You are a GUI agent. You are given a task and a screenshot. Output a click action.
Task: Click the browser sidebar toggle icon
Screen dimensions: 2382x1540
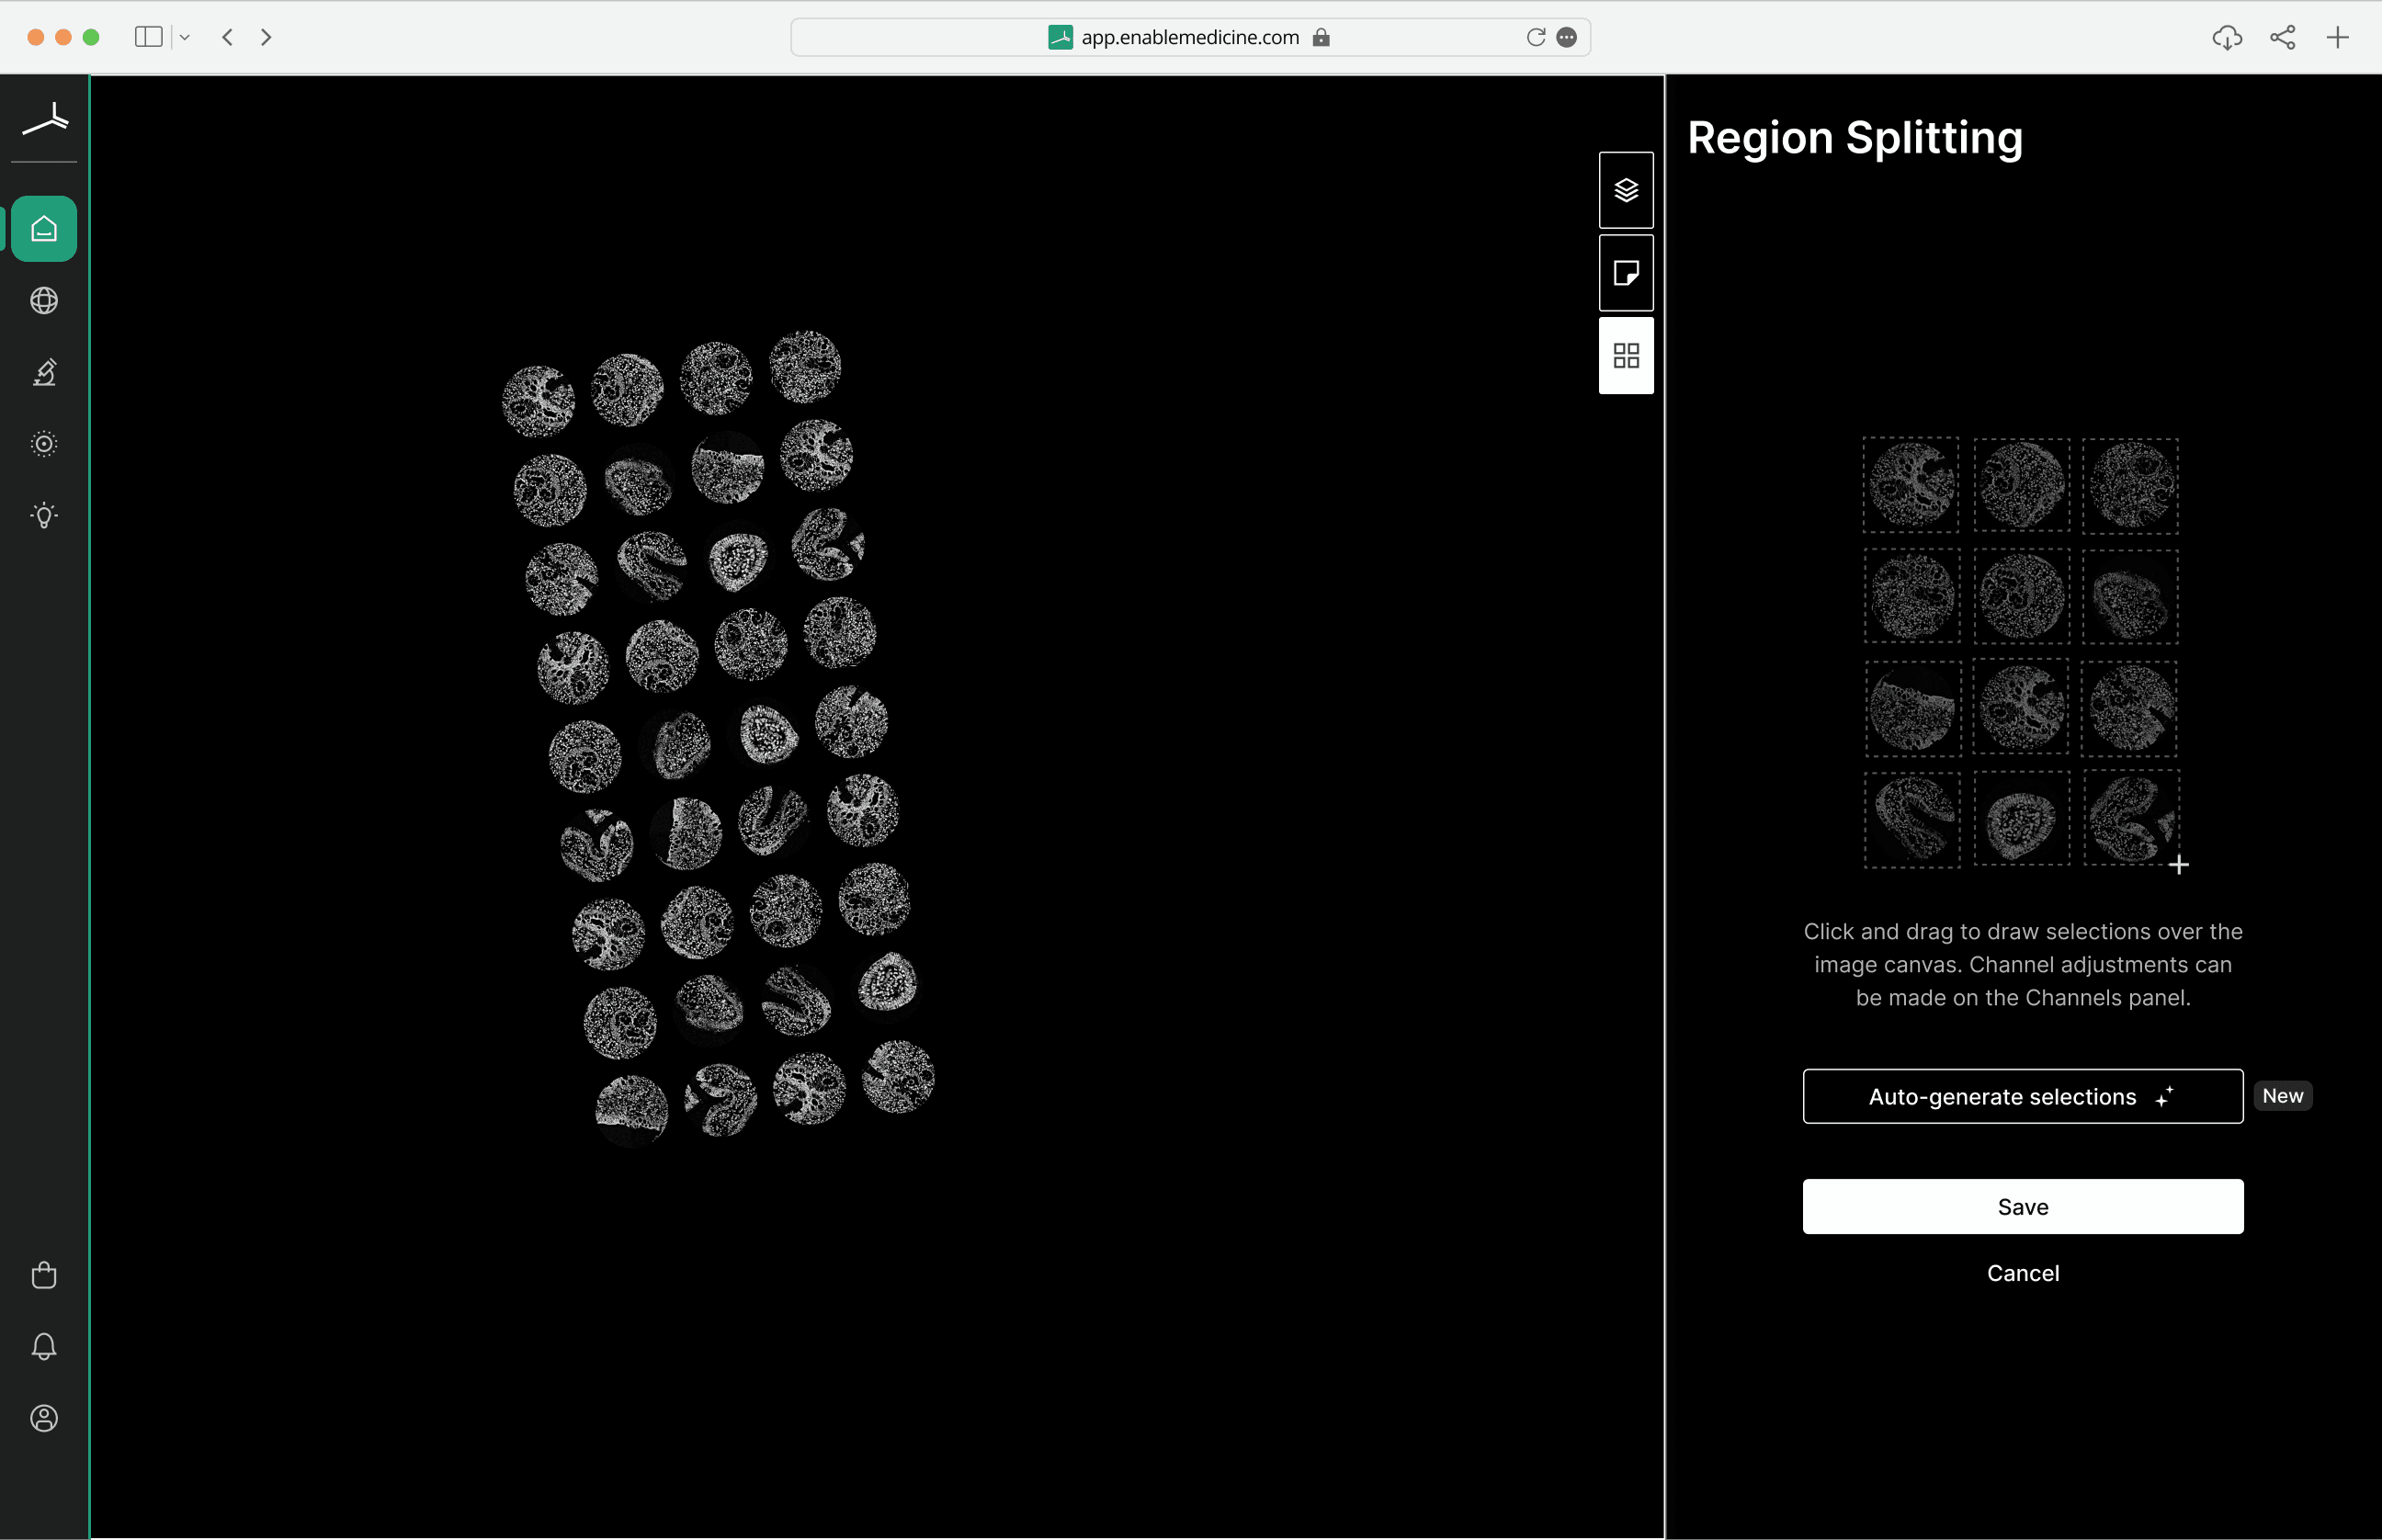[148, 37]
